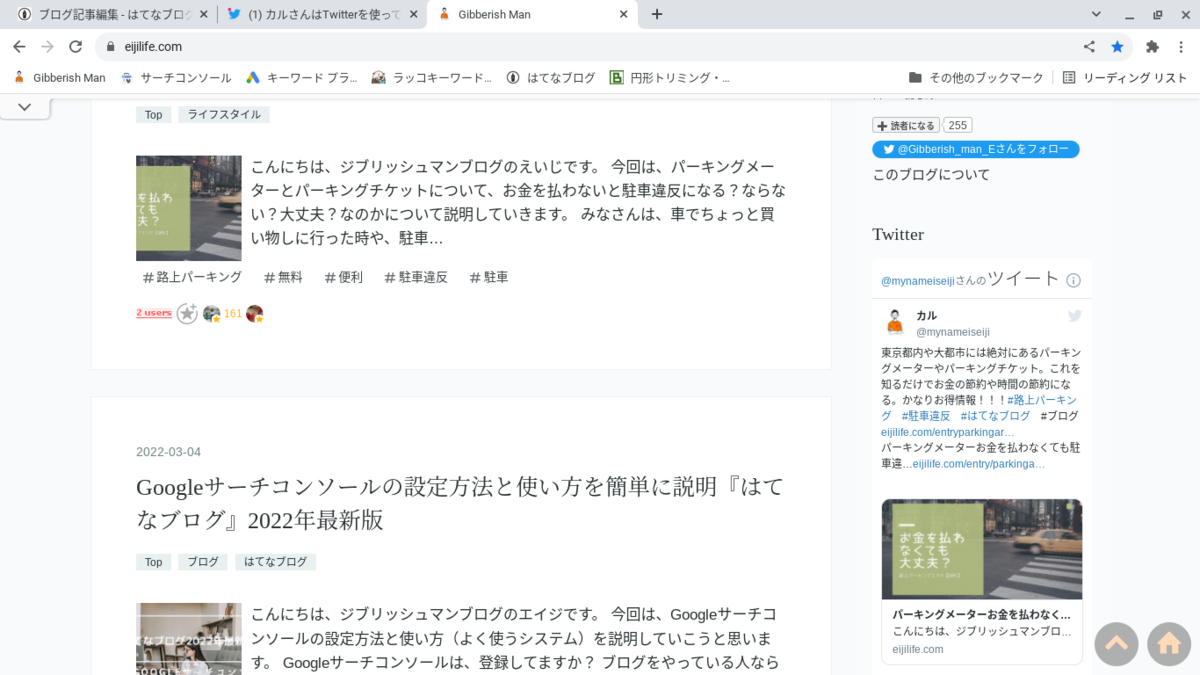Click the ブログ category tag
1200x675 pixels.
[x=203, y=562]
